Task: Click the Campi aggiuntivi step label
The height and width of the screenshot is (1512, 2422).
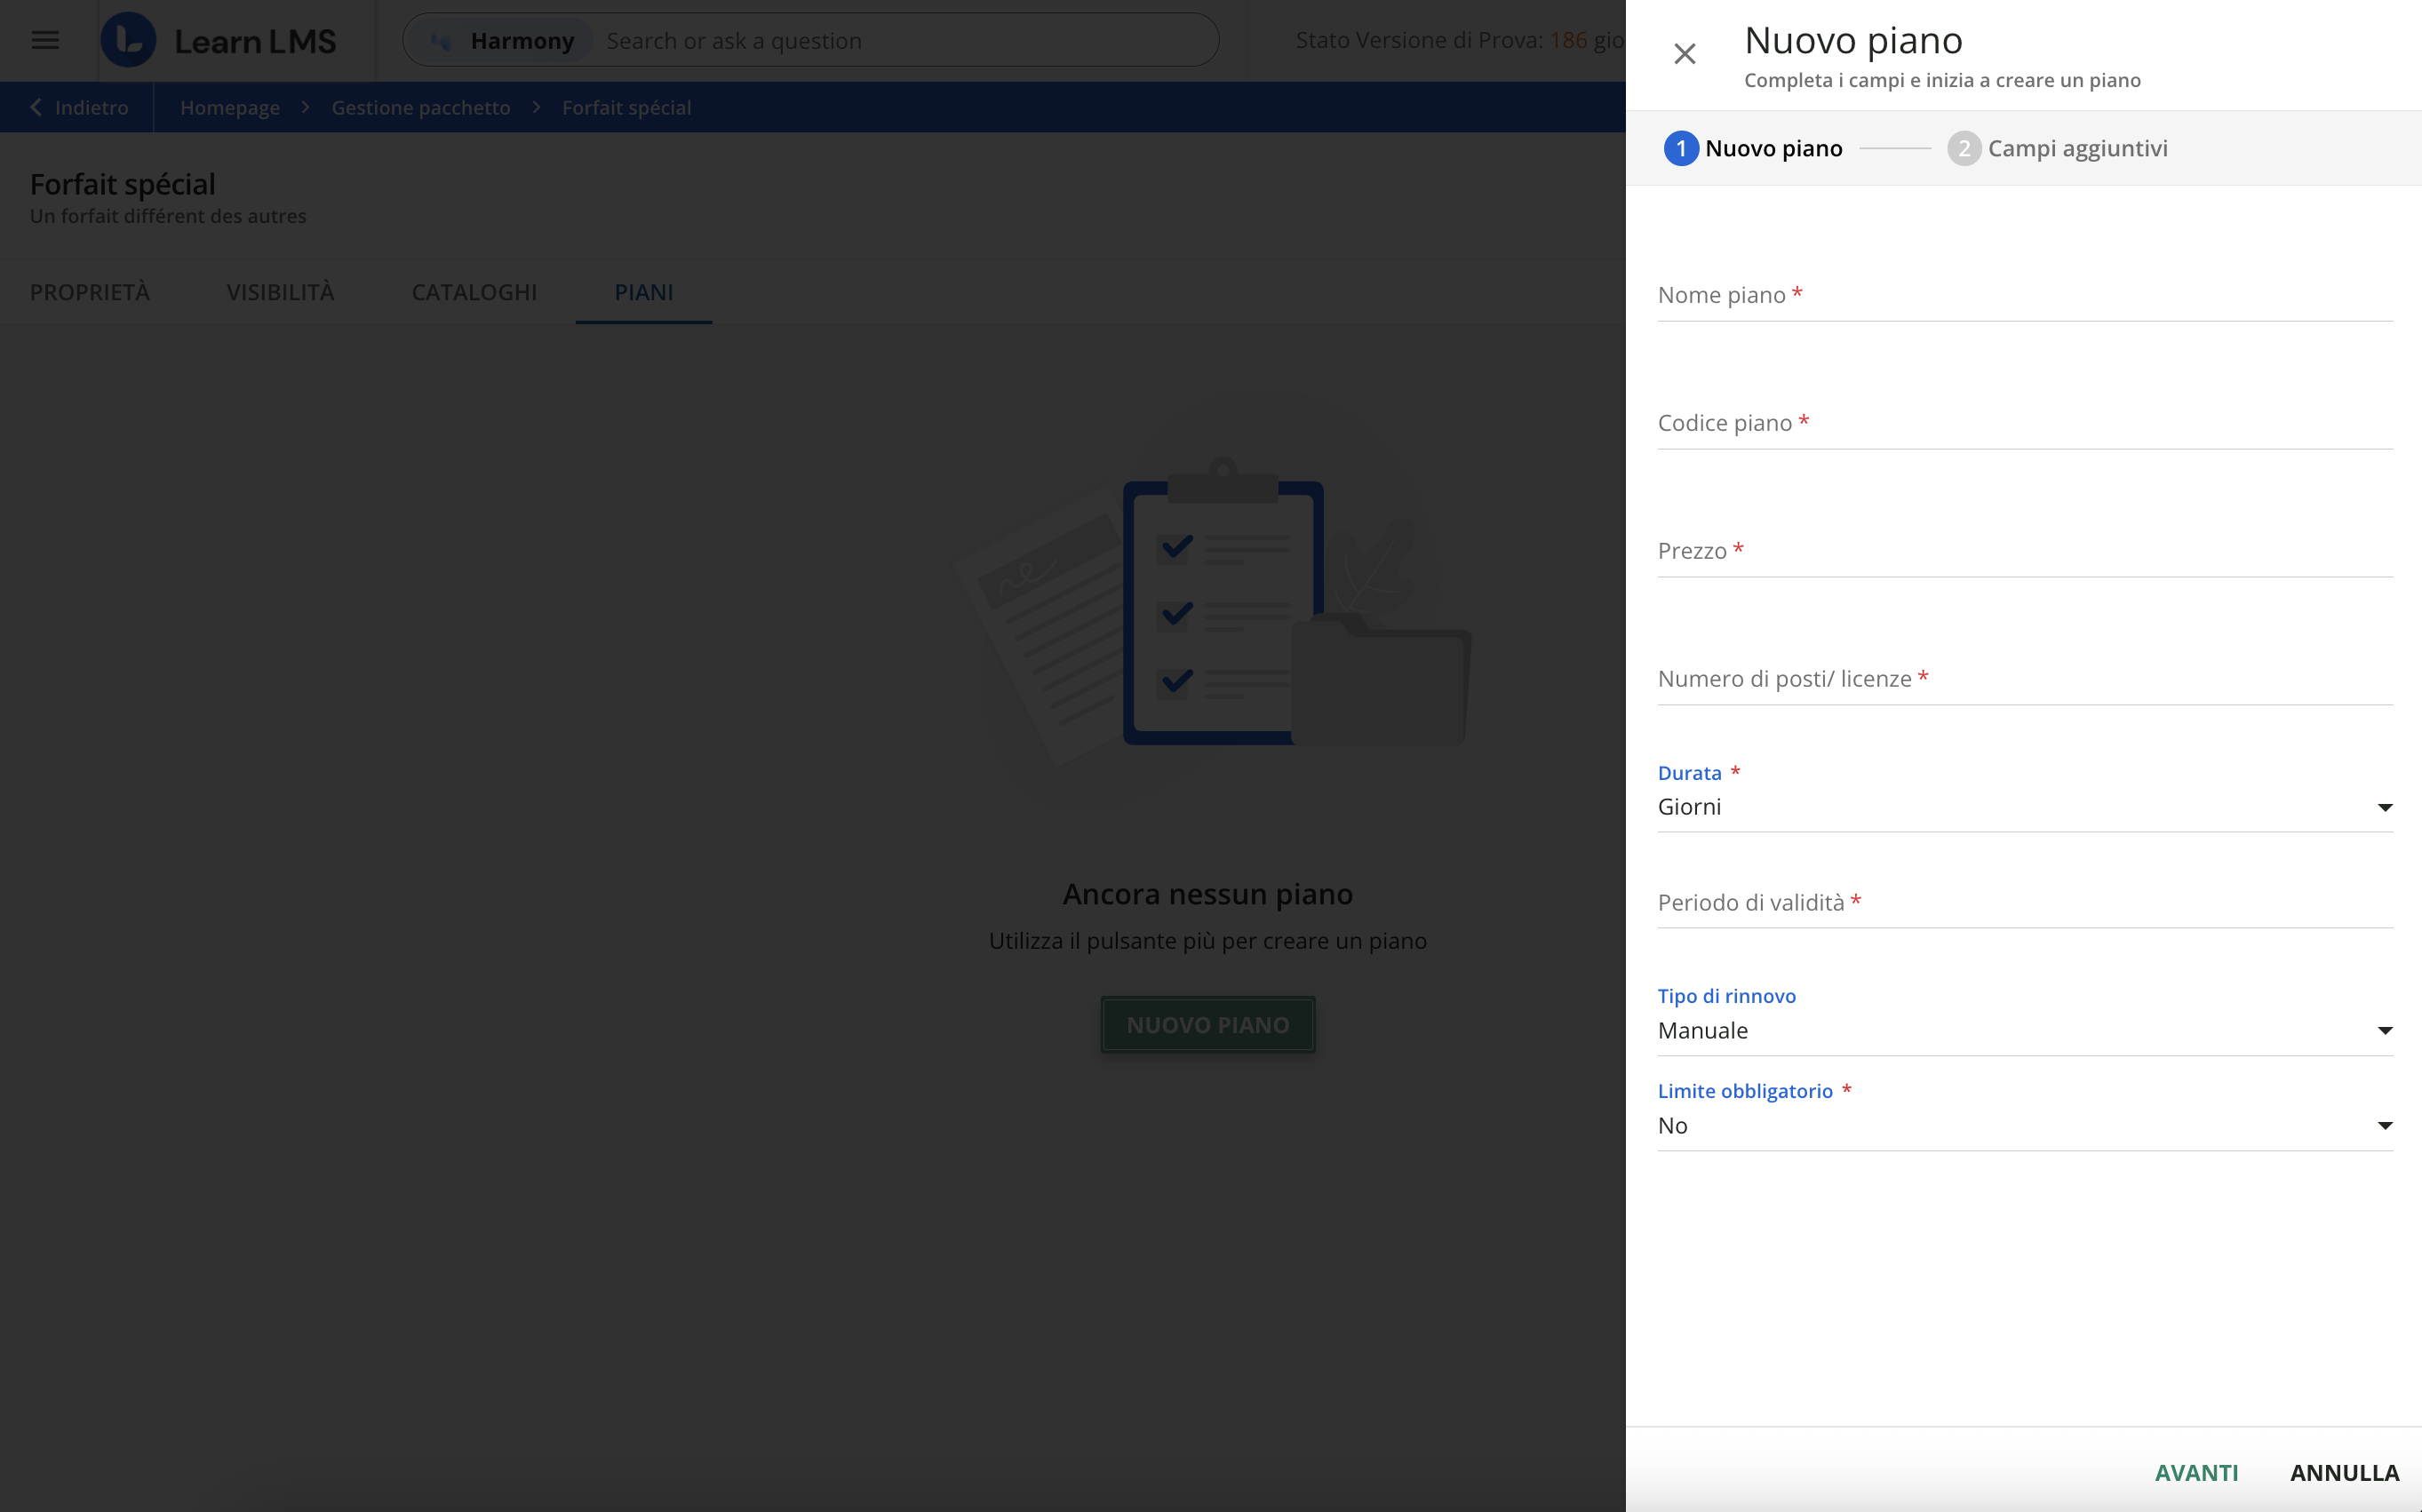Action: (2077, 149)
